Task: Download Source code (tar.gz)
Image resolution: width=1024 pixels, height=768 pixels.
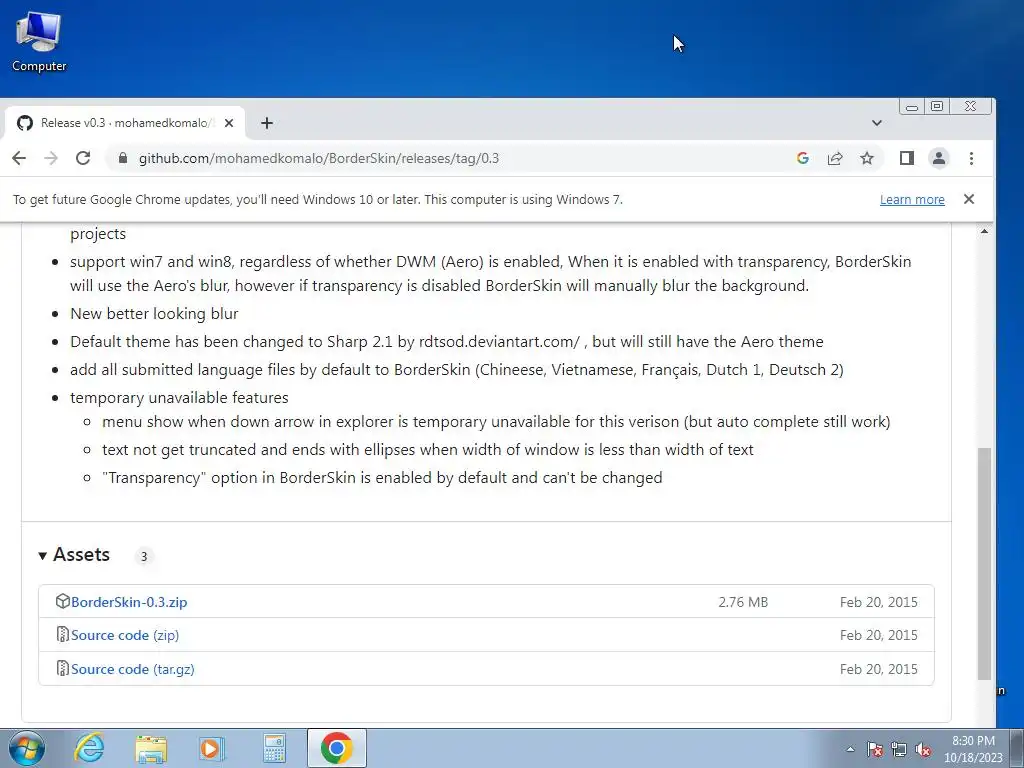Action: (x=133, y=669)
